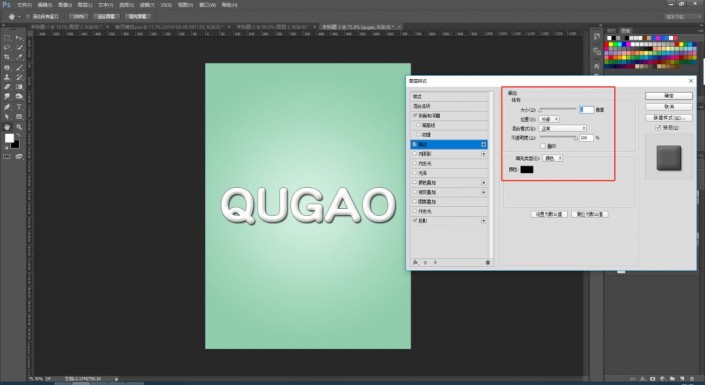Select the Eyedropper tool
The height and width of the screenshot is (385, 705).
pyautogui.click(x=19, y=57)
